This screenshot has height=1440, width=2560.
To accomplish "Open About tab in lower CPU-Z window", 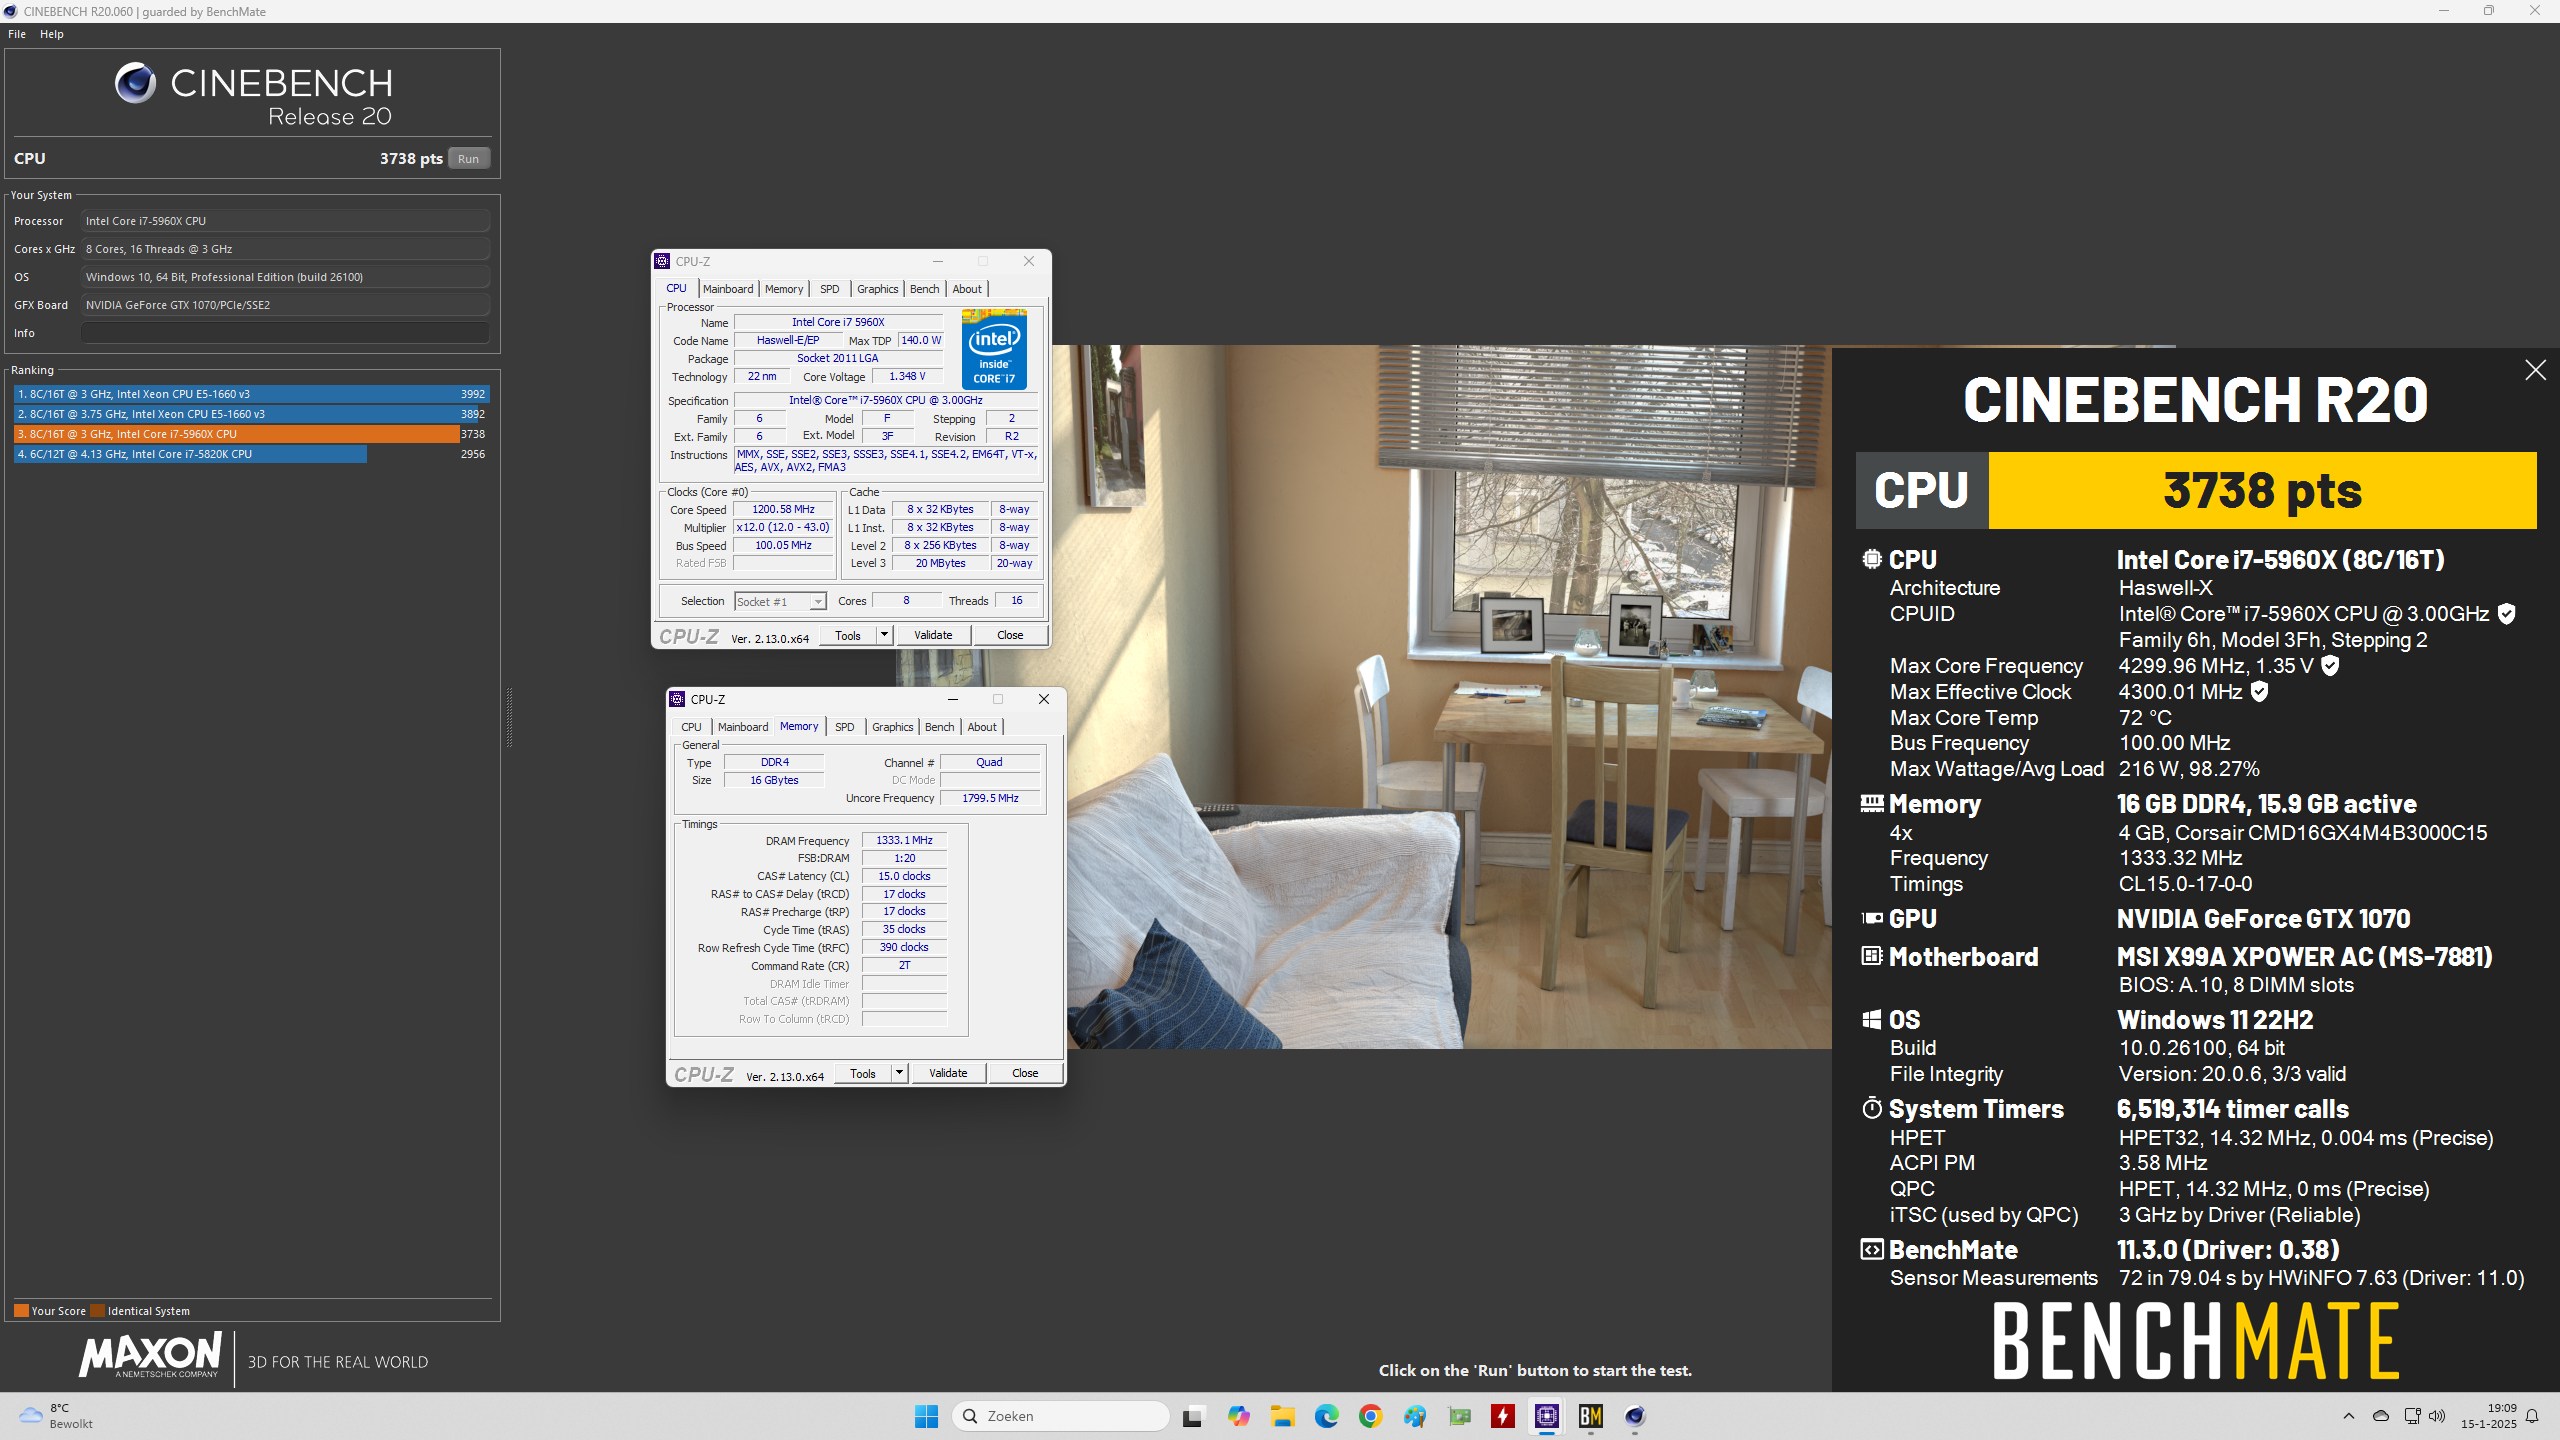I will [x=982, y=727].
